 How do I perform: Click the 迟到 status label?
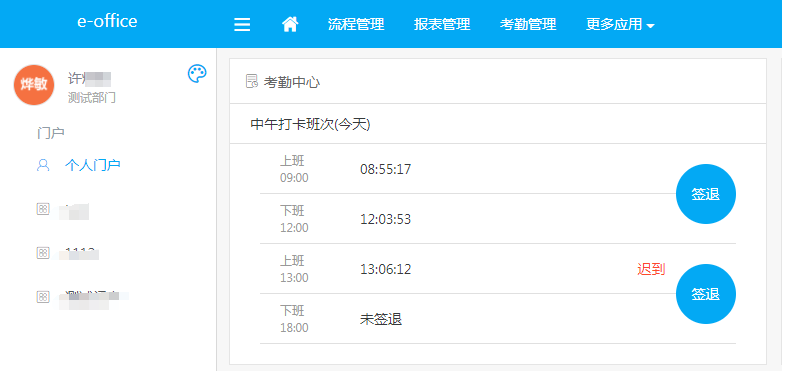(x=651, y=269)
